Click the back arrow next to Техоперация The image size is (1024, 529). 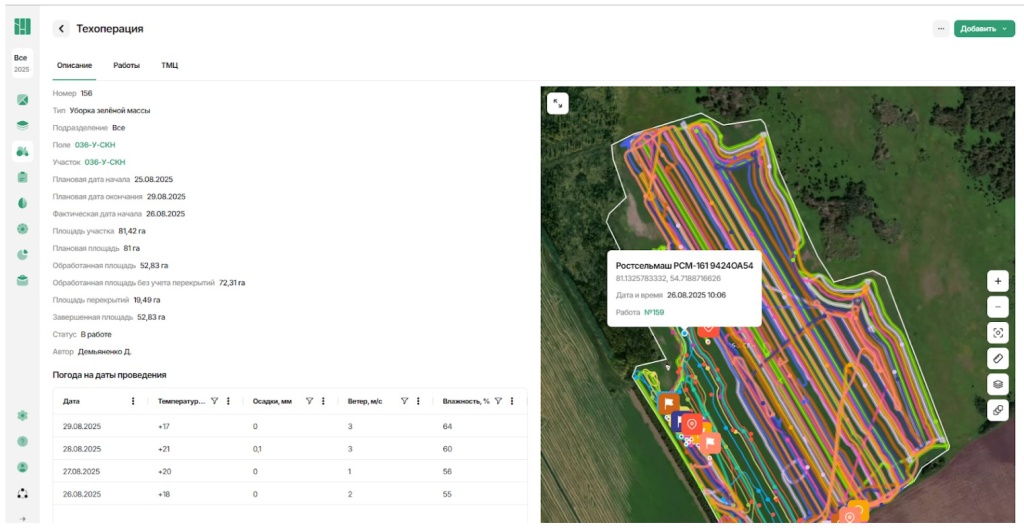[x=61, y=29]
